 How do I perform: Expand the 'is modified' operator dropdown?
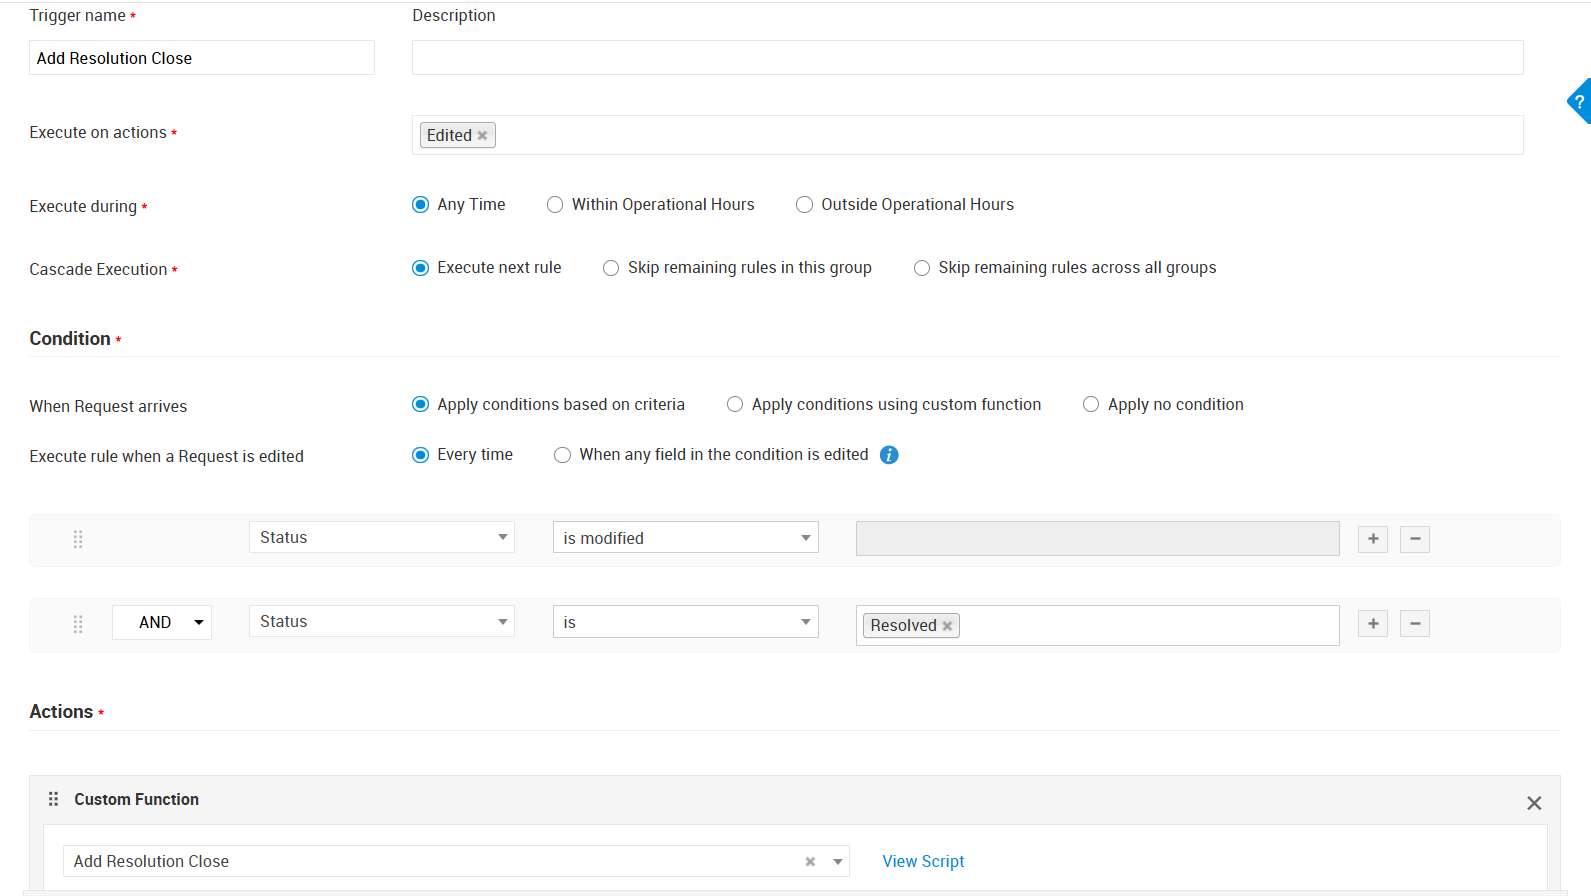coord(685,538)
